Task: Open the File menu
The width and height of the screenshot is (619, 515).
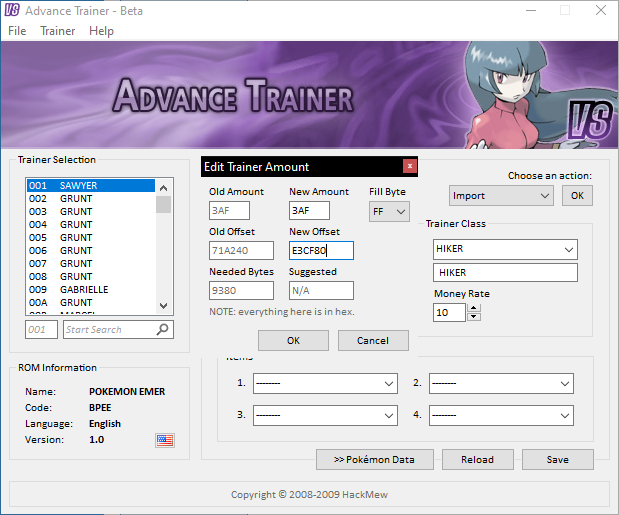Action: [x=17, y=31]
